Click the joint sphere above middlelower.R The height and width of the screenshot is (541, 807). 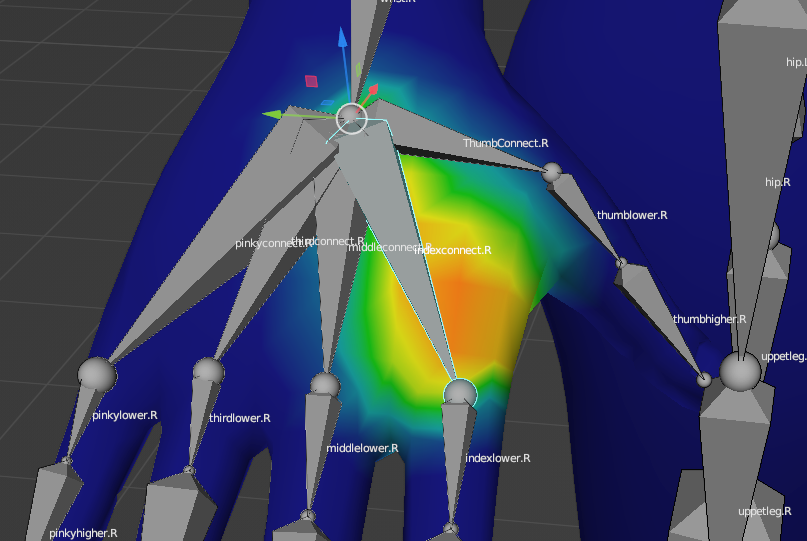click(x=325, y=385)
